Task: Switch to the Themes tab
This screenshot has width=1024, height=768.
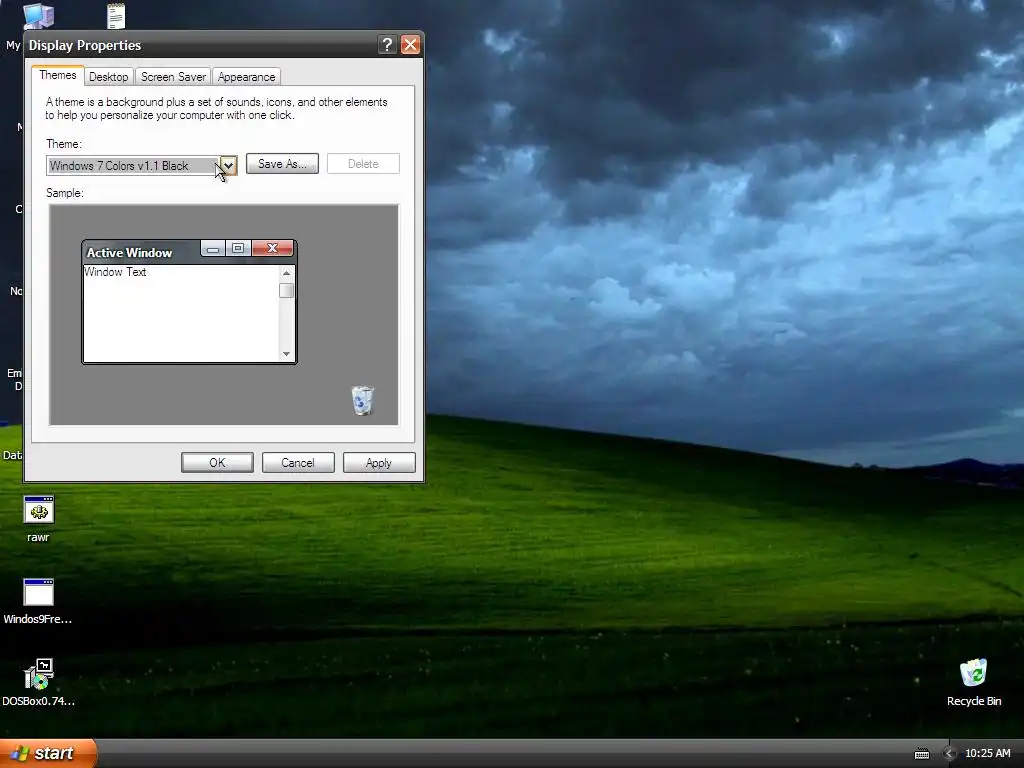Action: [x=57, y=75]
